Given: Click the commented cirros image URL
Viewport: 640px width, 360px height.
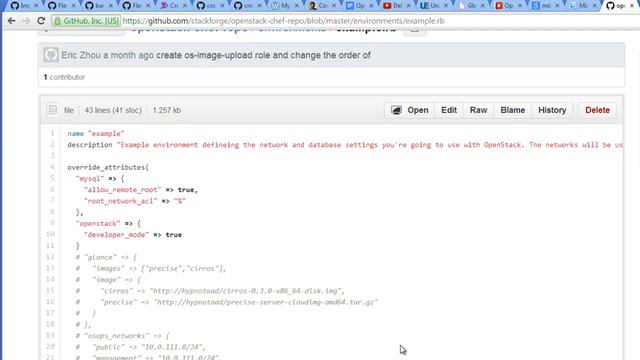Looking at the screenshot, I should point(247,291).
